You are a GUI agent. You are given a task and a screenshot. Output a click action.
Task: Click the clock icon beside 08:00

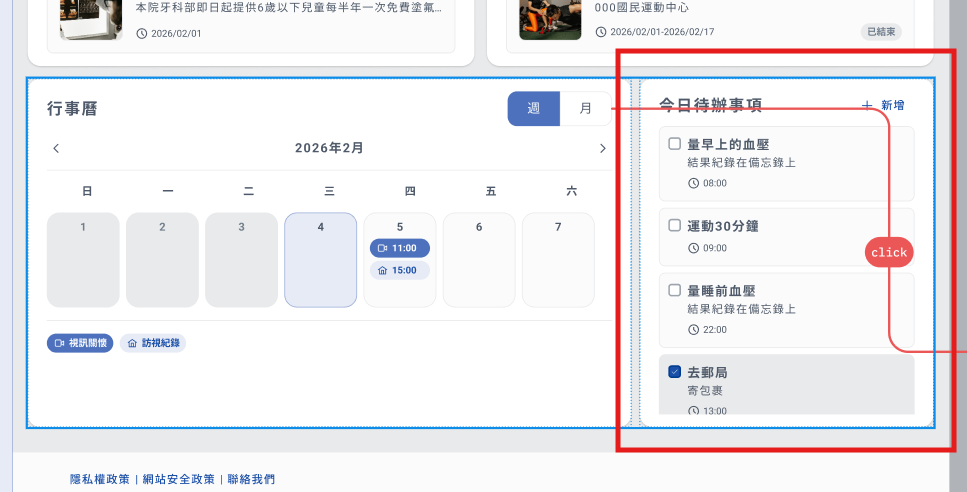coord(694,183)
